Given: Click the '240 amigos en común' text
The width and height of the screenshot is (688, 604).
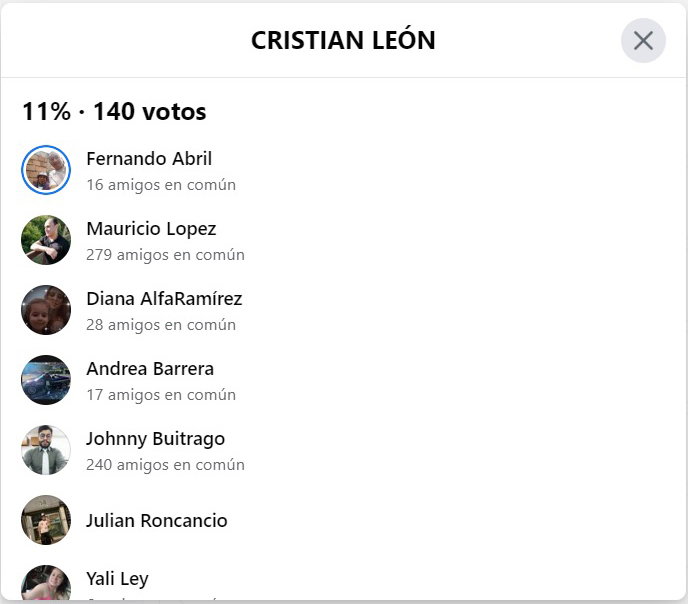Looking at the screenshot, I should pos(165,464).
